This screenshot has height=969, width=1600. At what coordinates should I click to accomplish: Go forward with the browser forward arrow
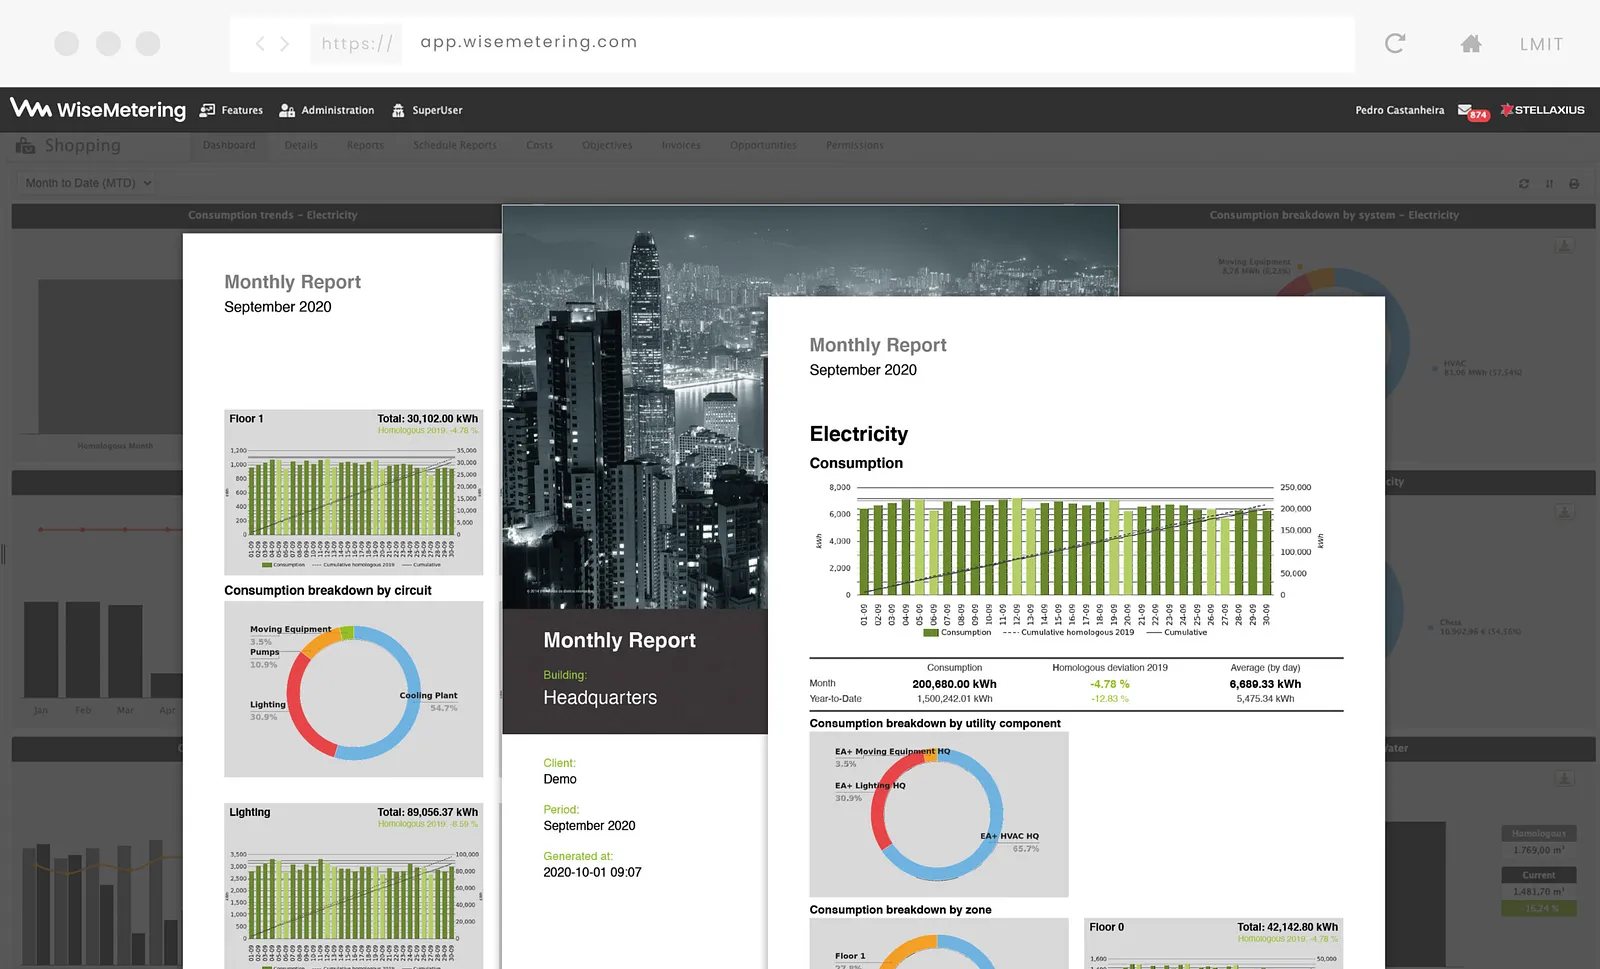[285, 44]
